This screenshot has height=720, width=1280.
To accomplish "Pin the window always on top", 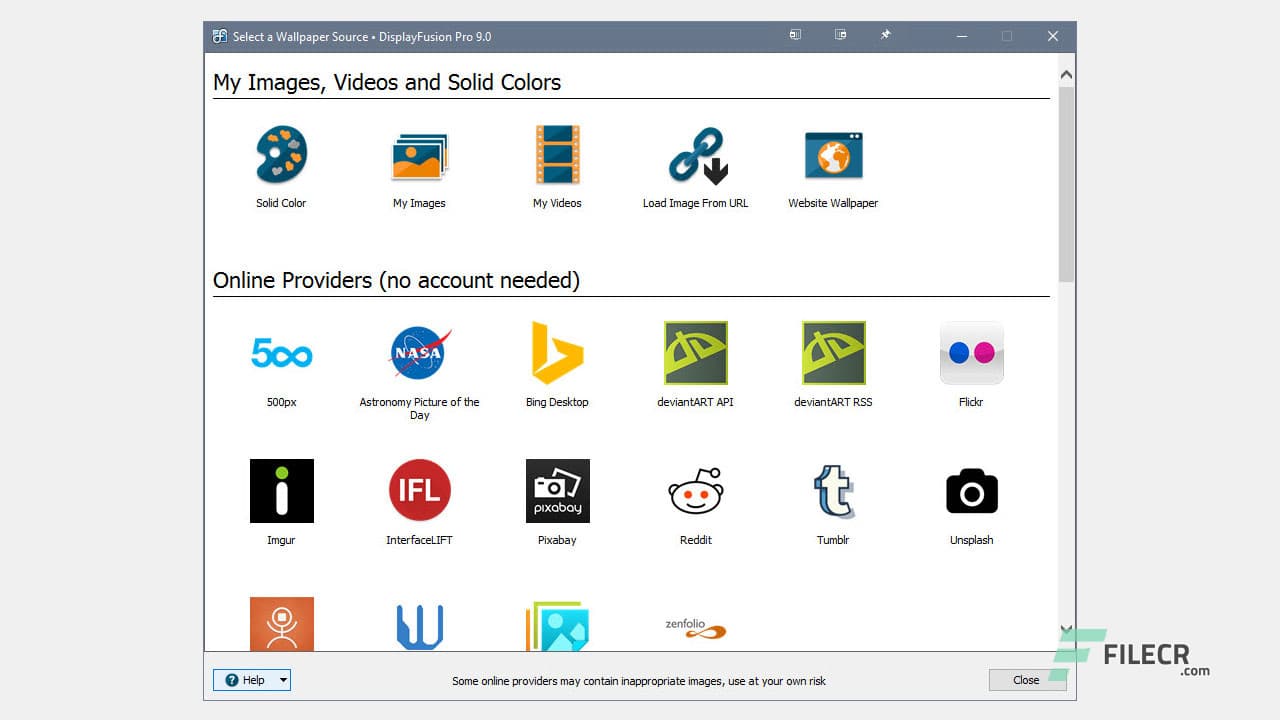I will pos(885,35).
